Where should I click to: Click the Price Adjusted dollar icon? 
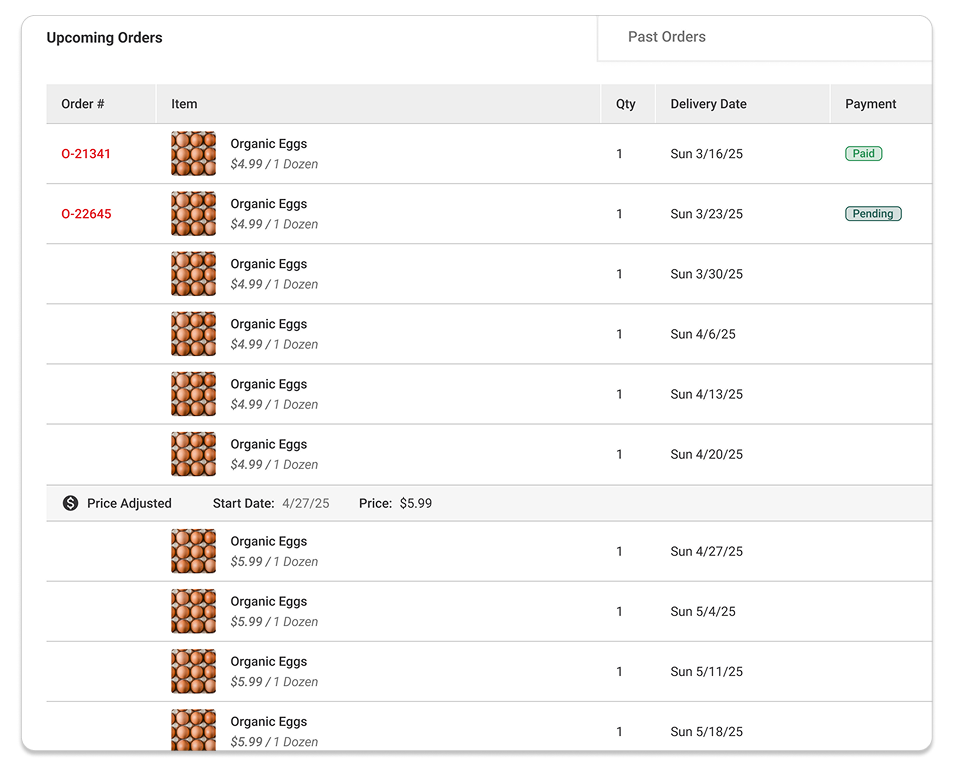click(x=71, y=503)
